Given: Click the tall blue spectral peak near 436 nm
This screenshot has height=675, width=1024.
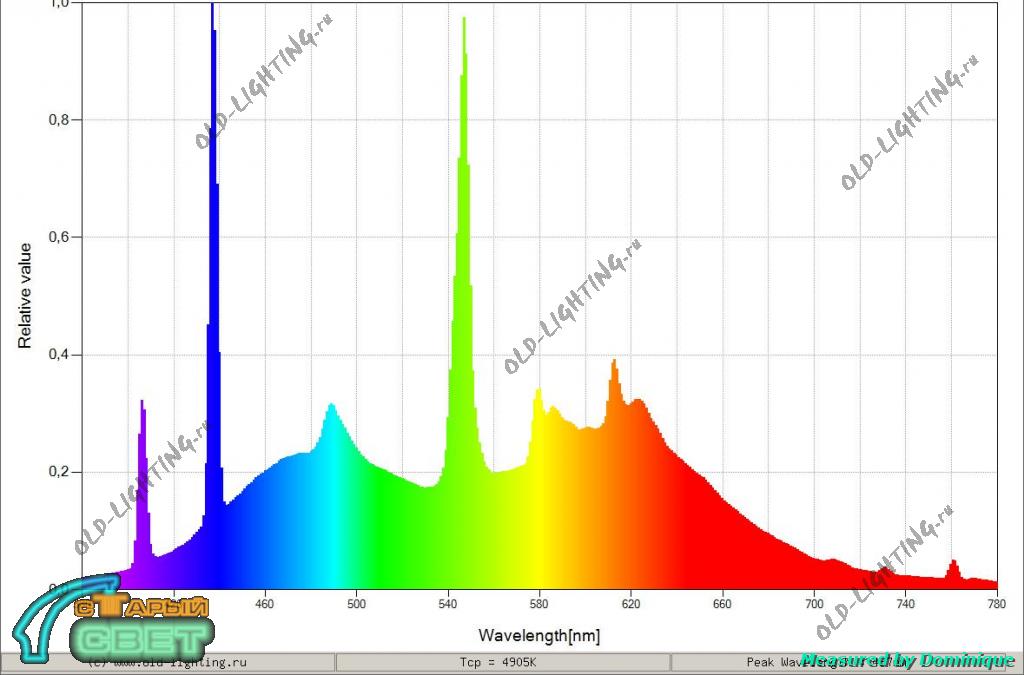Looking at the screenshot, I should [x=214, y=294].
